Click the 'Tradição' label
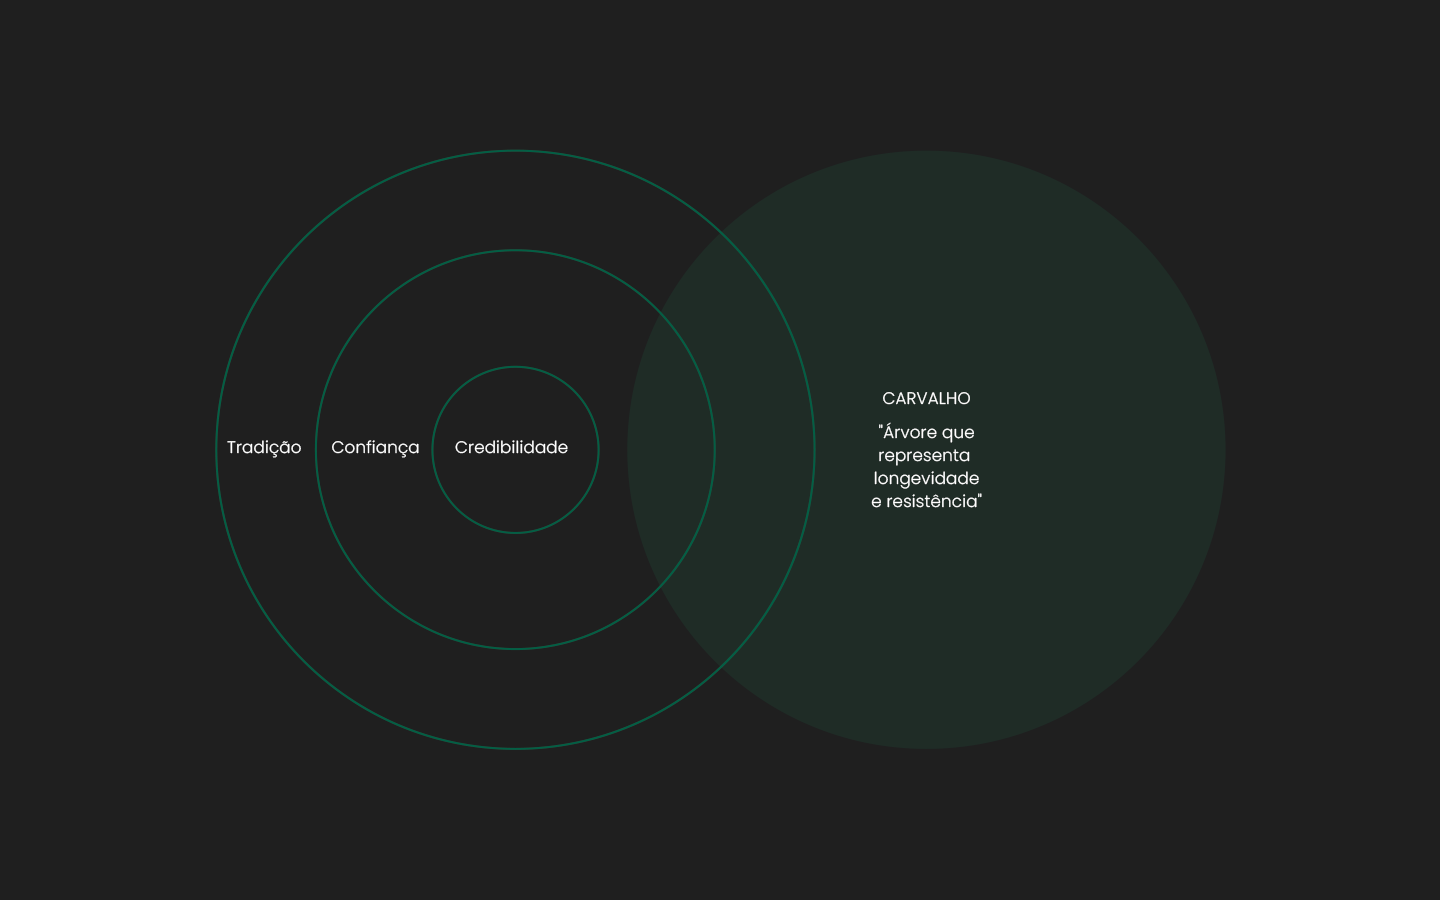Screen dimensions: 1440x900 point(264,448)
